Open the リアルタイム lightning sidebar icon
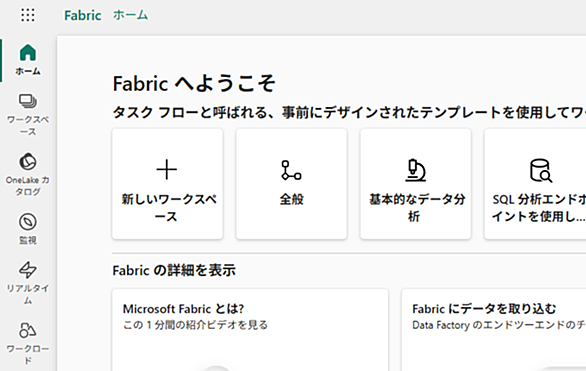The width and height of the screenshot is (586, 371). tap(28, 270)
